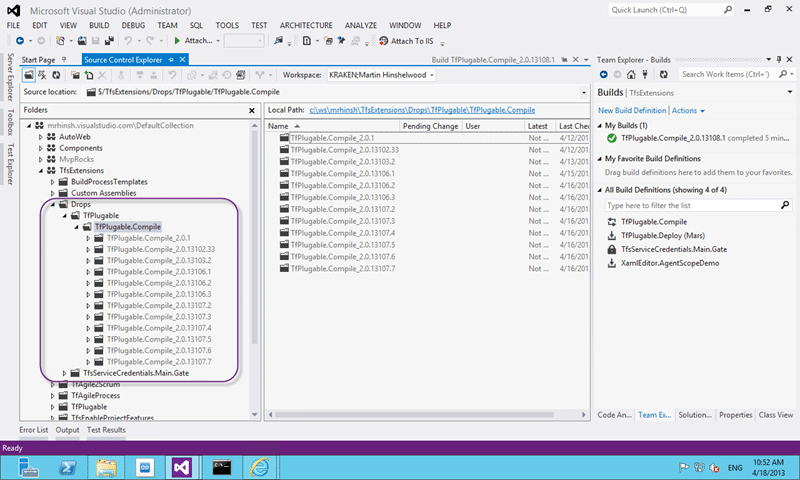Click the TfPlugable.Compile build definition icon
The width and height of the screenshot is (800, 480).
612,222
